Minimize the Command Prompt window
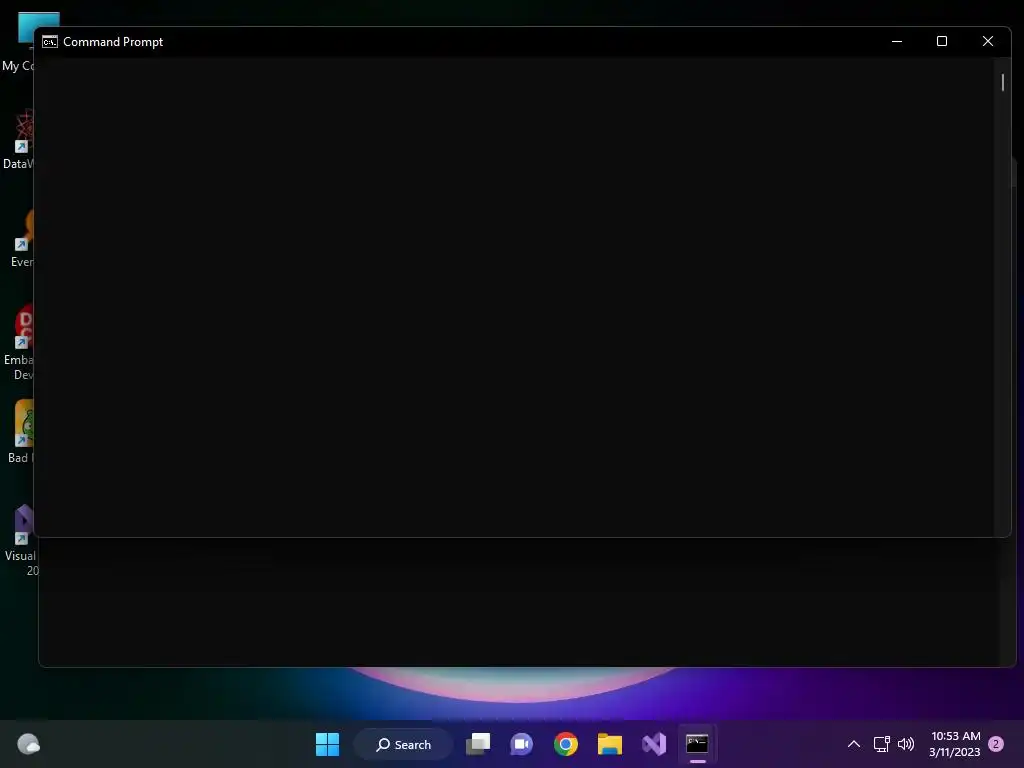 click(897, 41)
